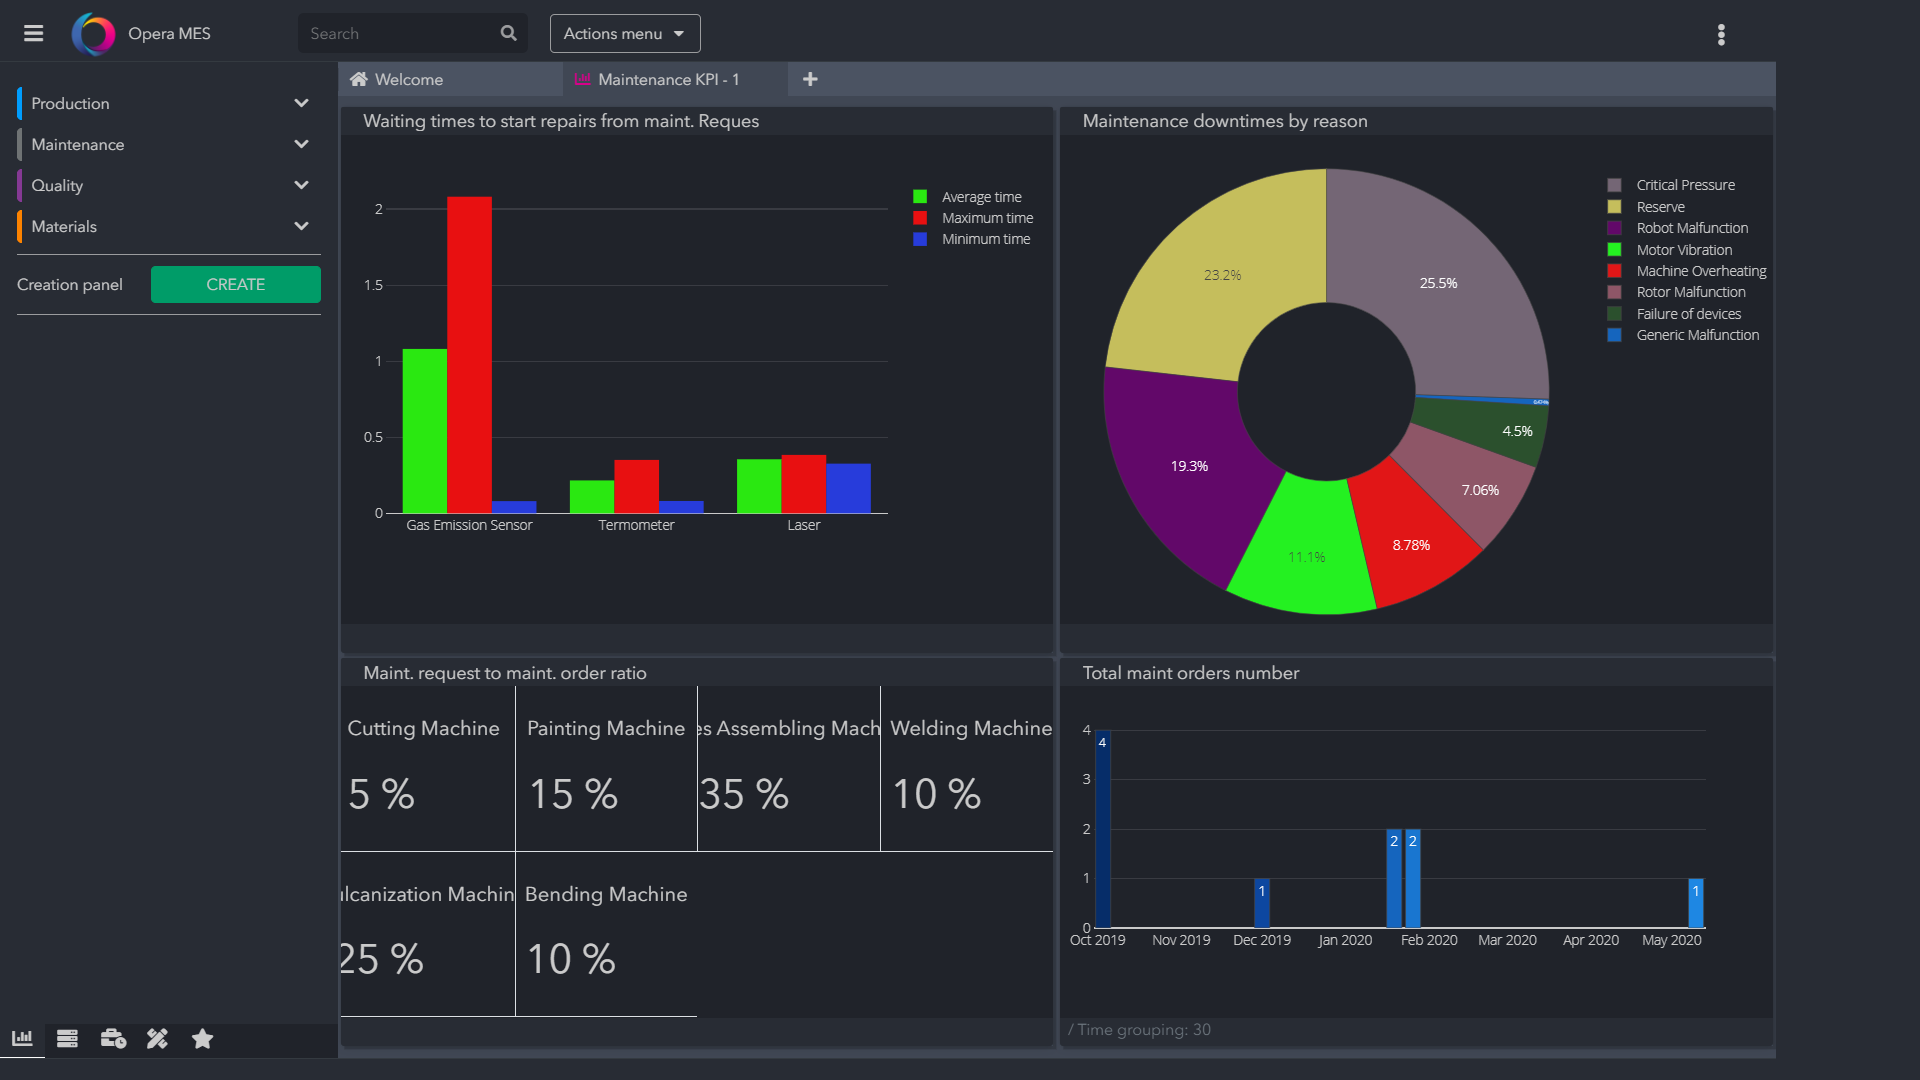Toggle Critical Pressure legend entry
Screen dimensions: 1920x1080
point(1671,185)
